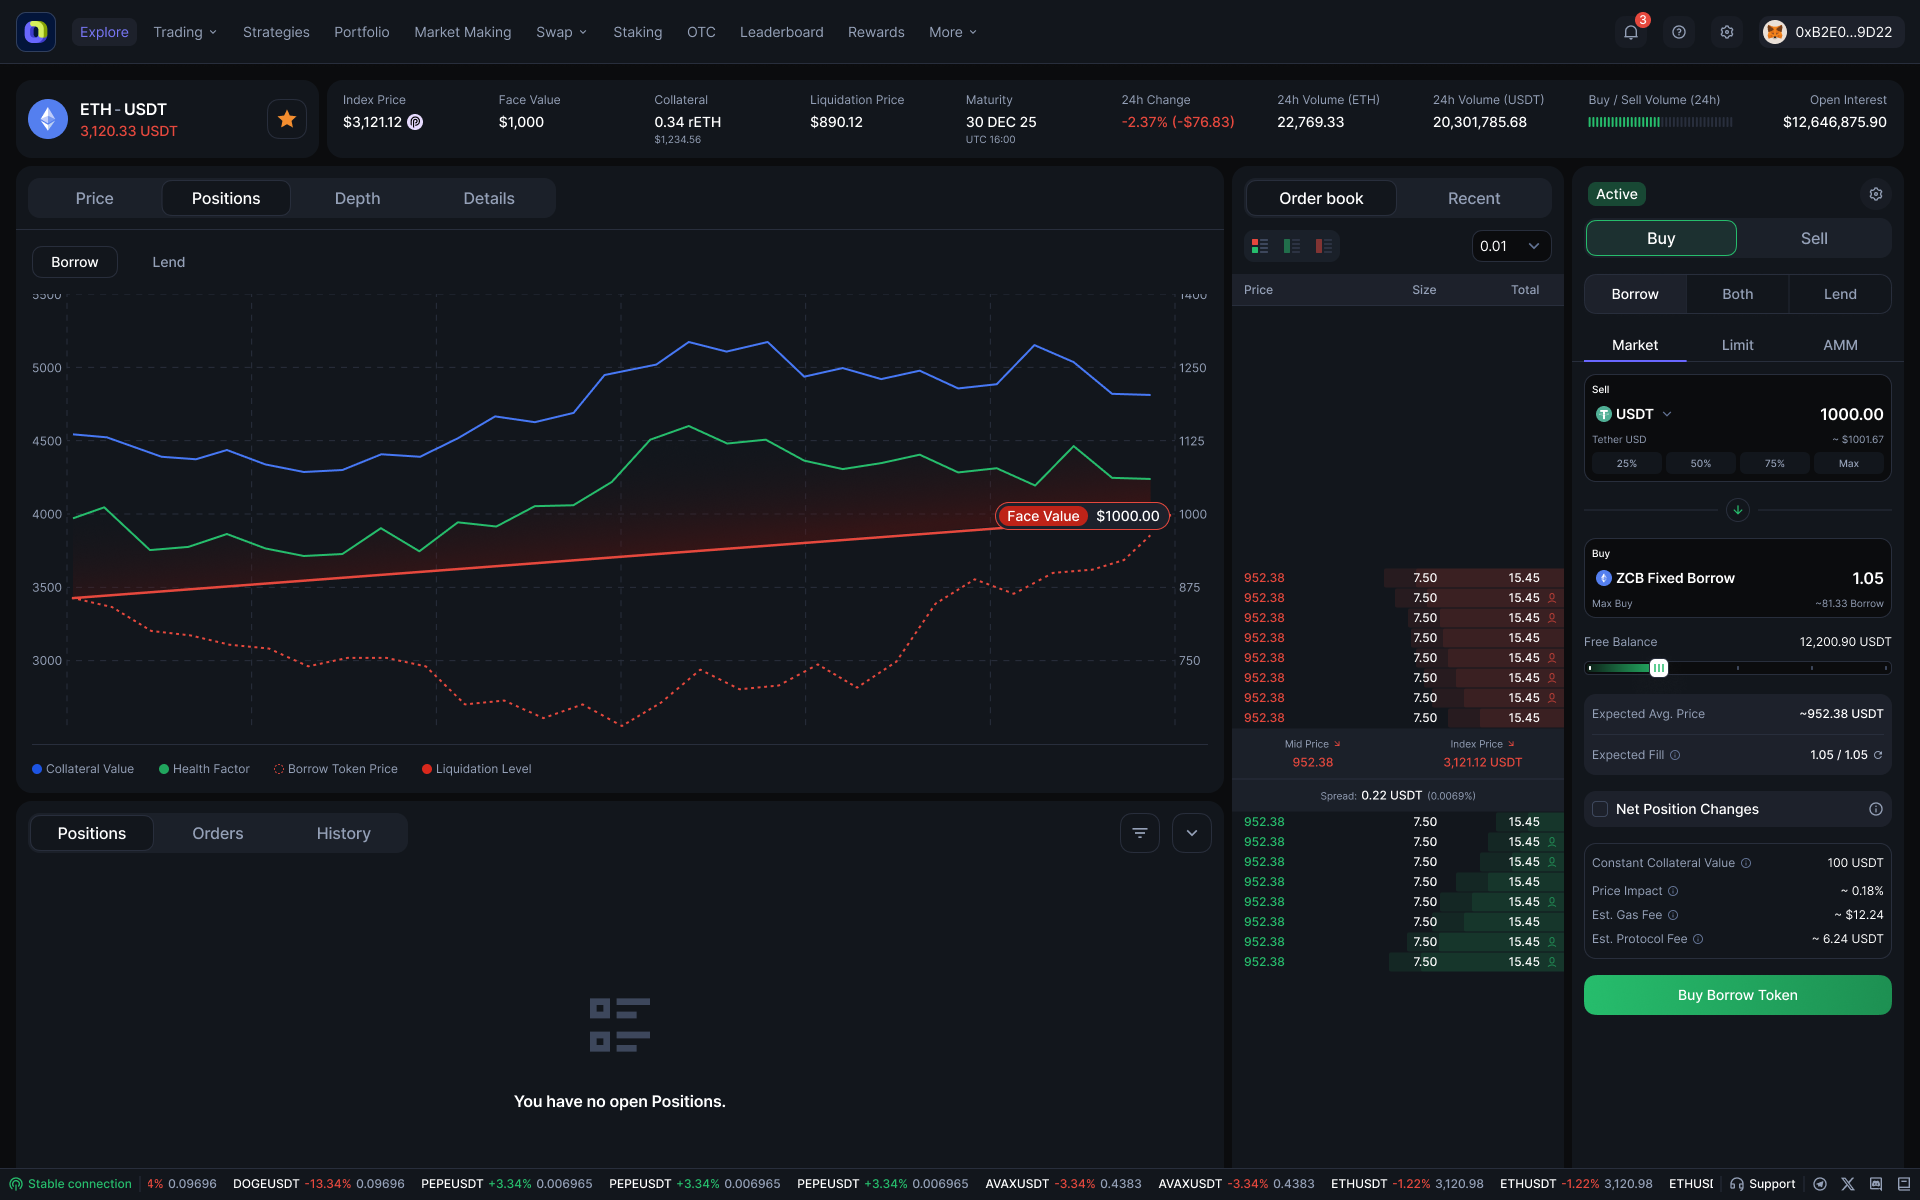
Task: Open the Telegram link in the footer
Action: pos(1820,1184)
